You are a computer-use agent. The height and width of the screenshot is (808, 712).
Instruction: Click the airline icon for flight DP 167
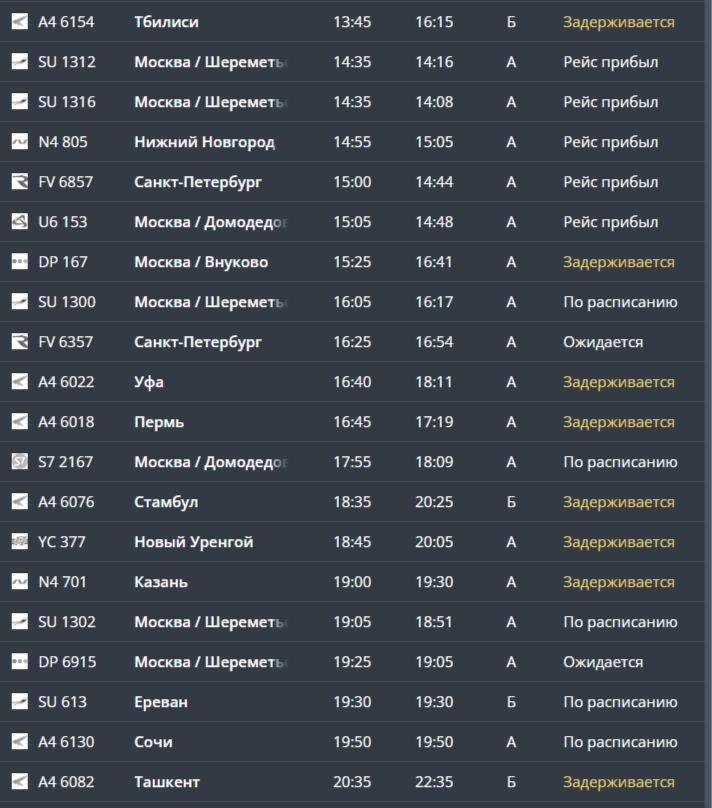pos(20,262)
